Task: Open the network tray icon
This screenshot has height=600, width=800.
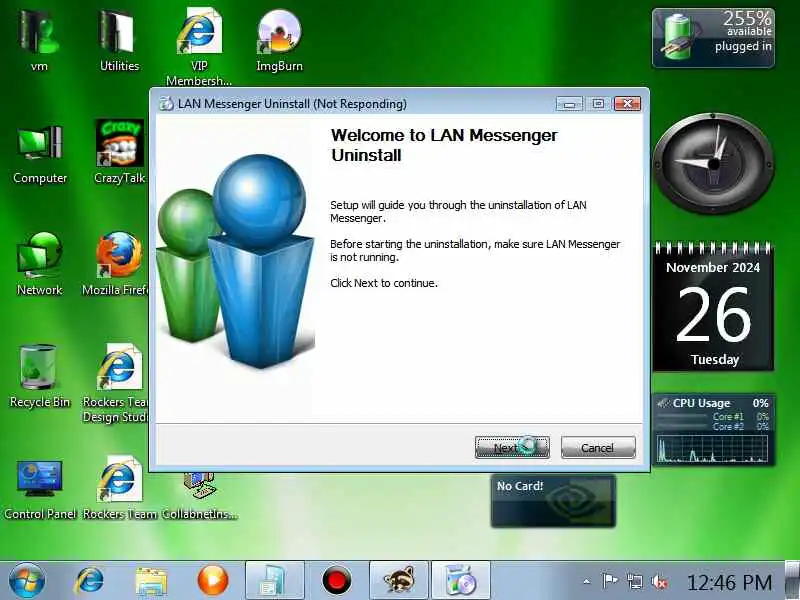Action: pos(635,581)
